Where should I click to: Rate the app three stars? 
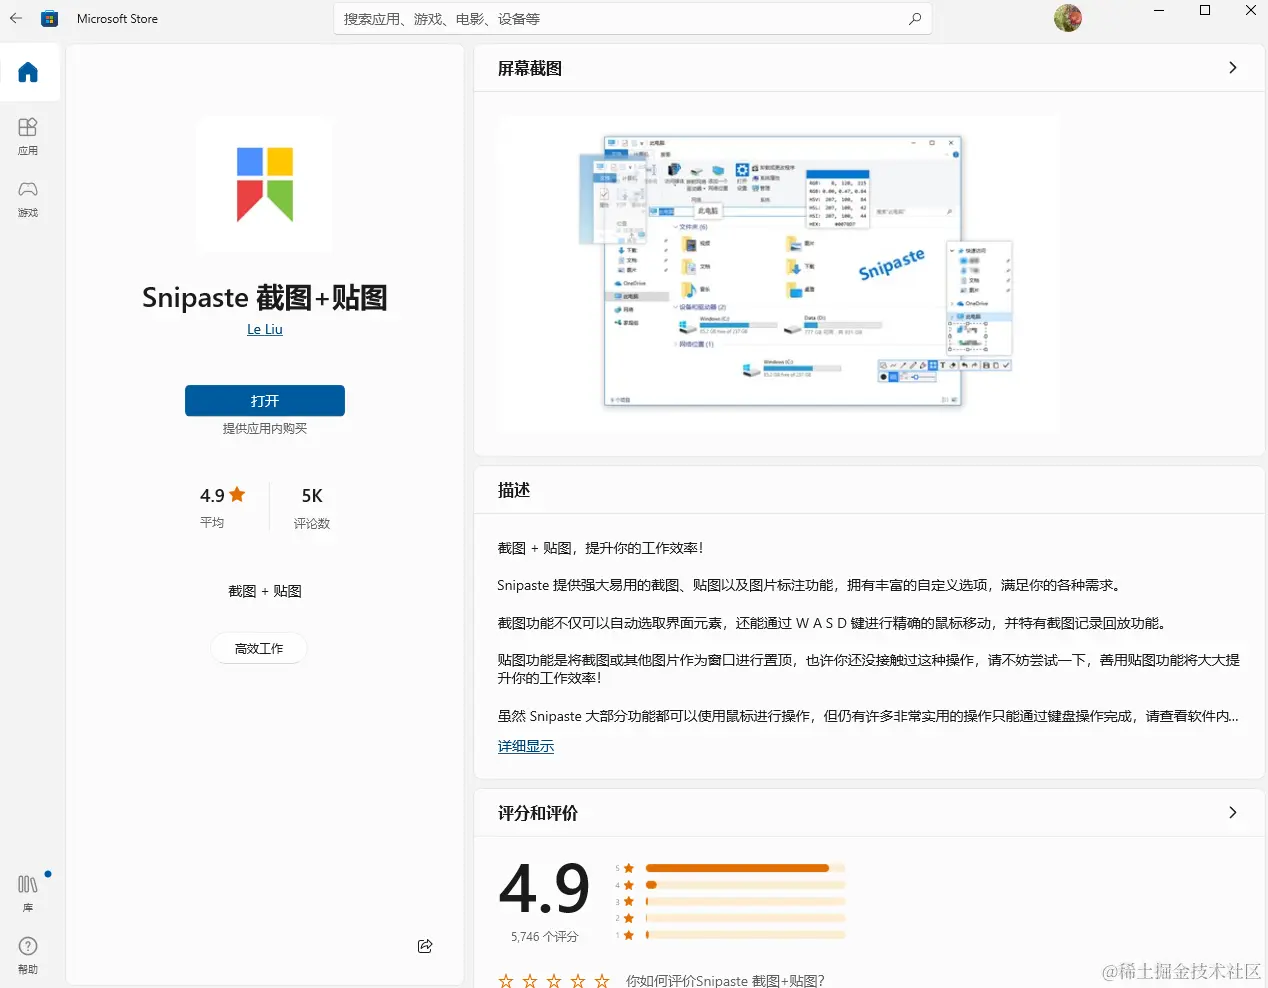tap(554, 981)
